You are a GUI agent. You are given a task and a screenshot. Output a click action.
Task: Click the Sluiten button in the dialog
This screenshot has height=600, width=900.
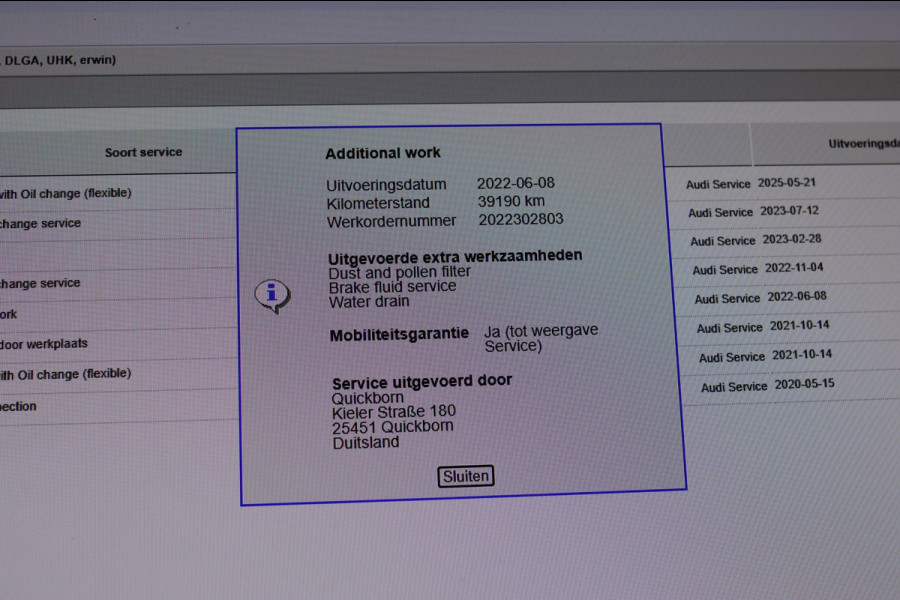(466, 476)
